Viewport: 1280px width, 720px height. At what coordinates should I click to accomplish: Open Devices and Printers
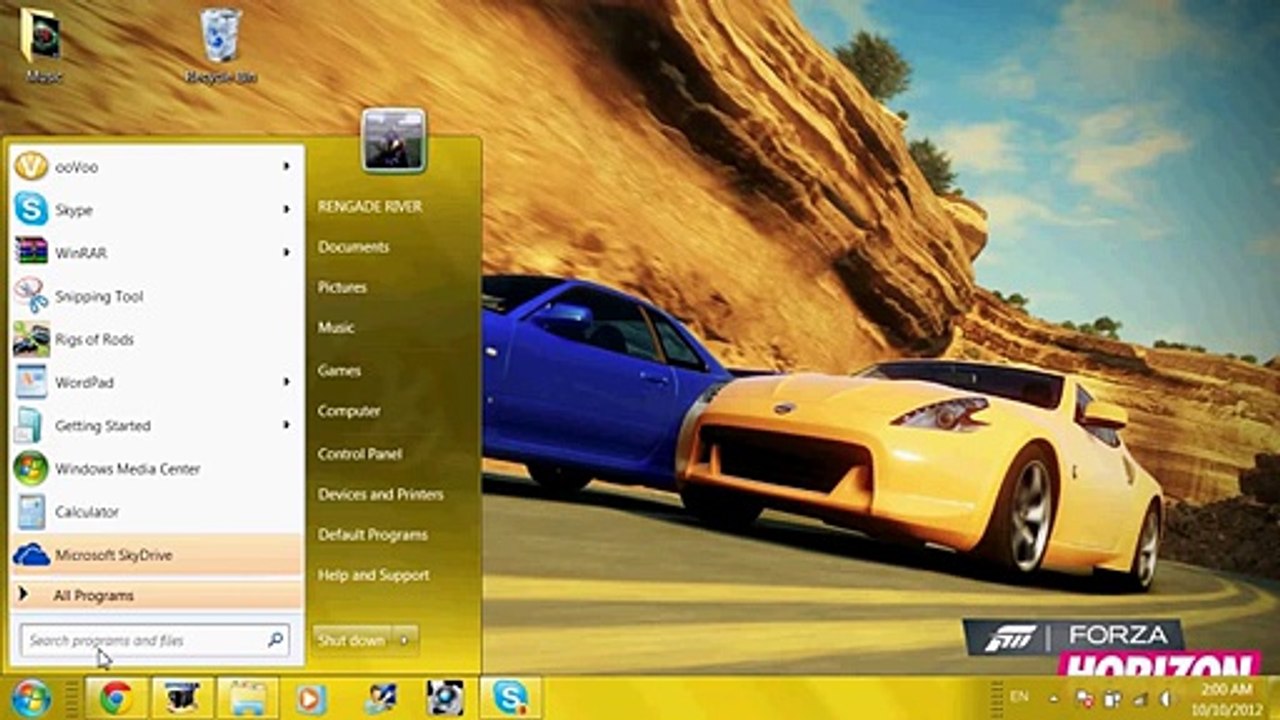(x=380, y=494)
